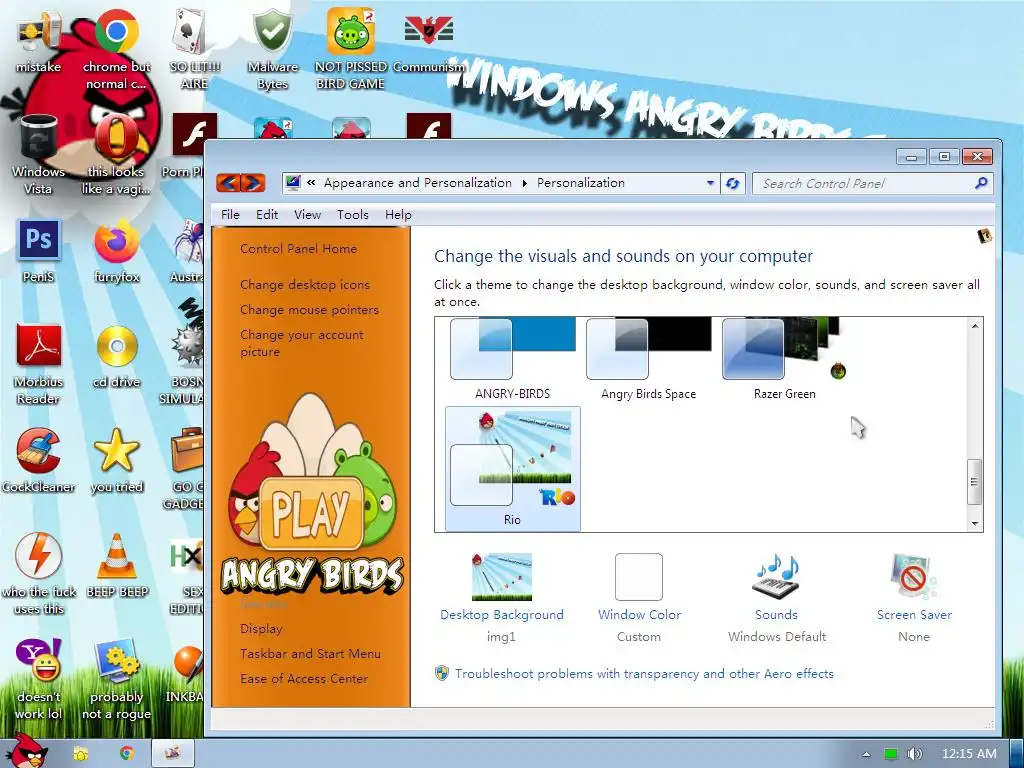Viewport: 1024px width, 768px height.
Task: Open the Troubleshoot transparency problems link
Action: tap(645, 673)
